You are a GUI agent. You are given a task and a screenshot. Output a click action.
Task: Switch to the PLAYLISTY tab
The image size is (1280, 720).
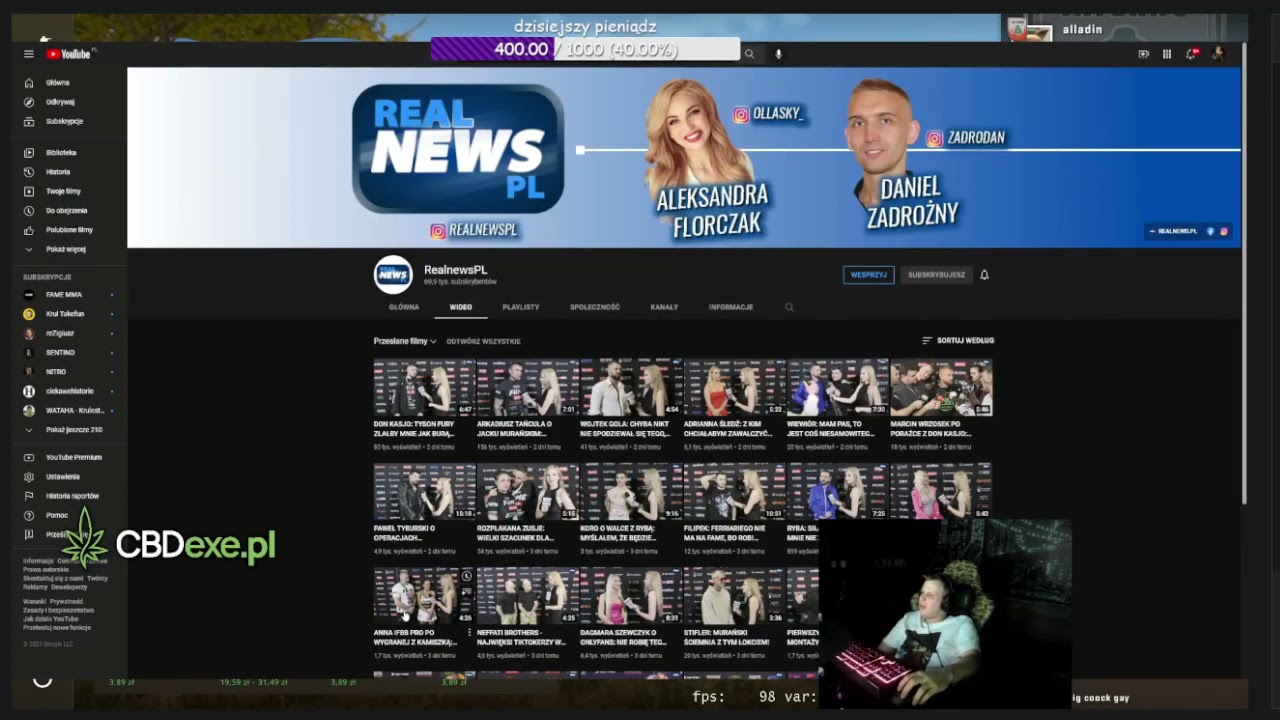(520, 307)
